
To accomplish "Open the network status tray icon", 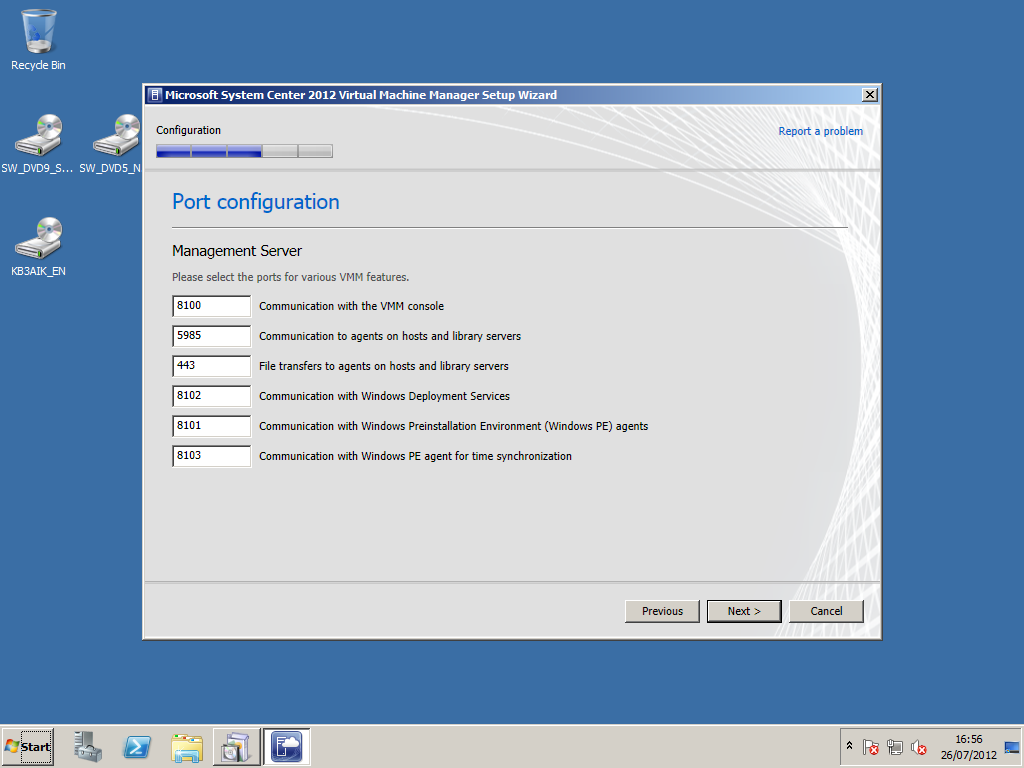I will pos(895,746).
